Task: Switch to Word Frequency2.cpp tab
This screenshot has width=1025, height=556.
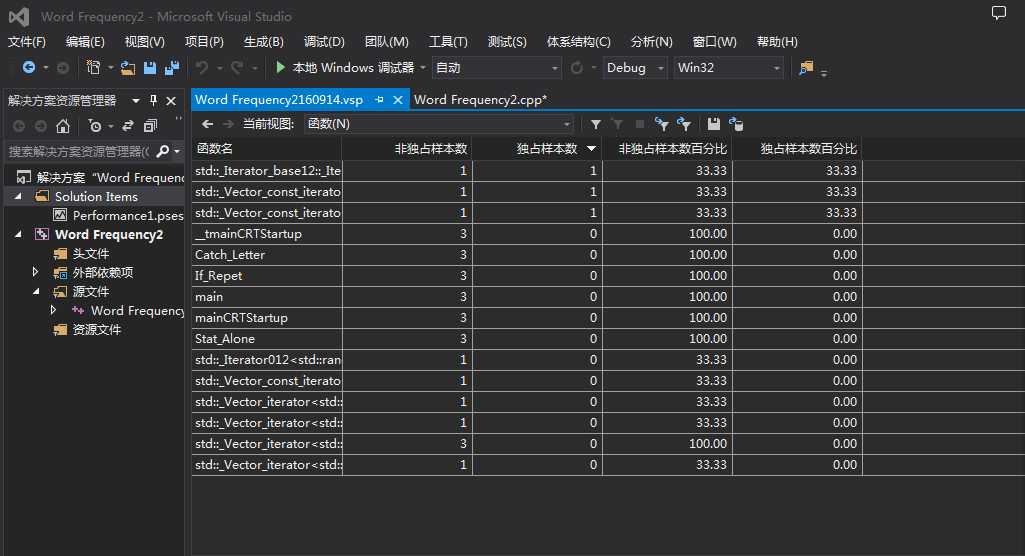Action: click(480, 100)
